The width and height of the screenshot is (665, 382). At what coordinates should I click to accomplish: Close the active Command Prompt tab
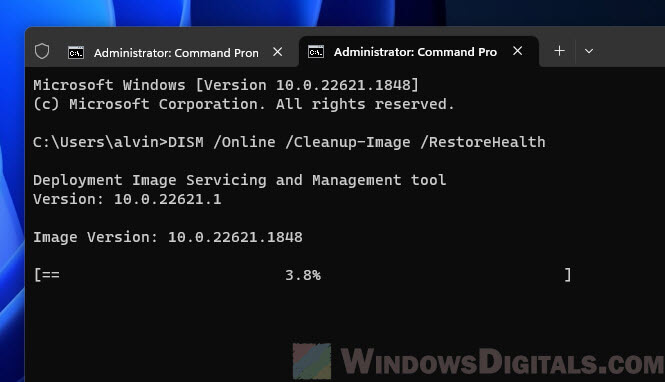click(517, 51)
